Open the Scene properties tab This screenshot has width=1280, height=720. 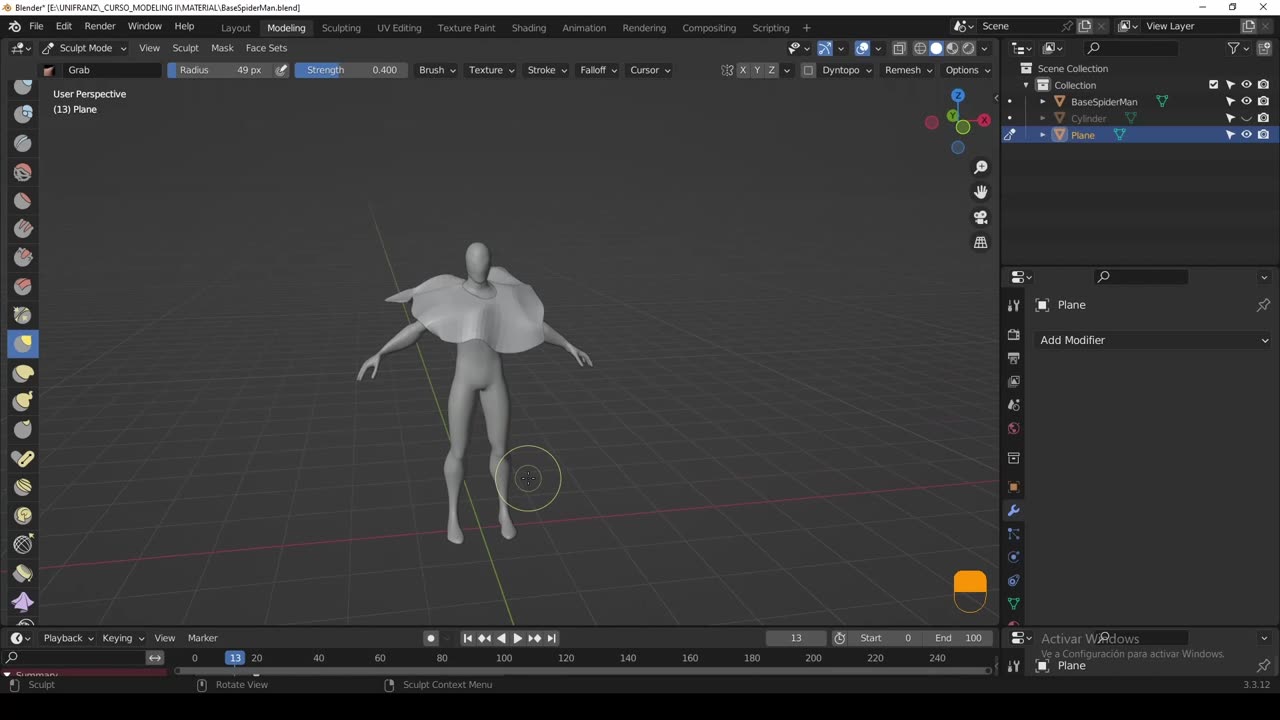point(1014,405)
